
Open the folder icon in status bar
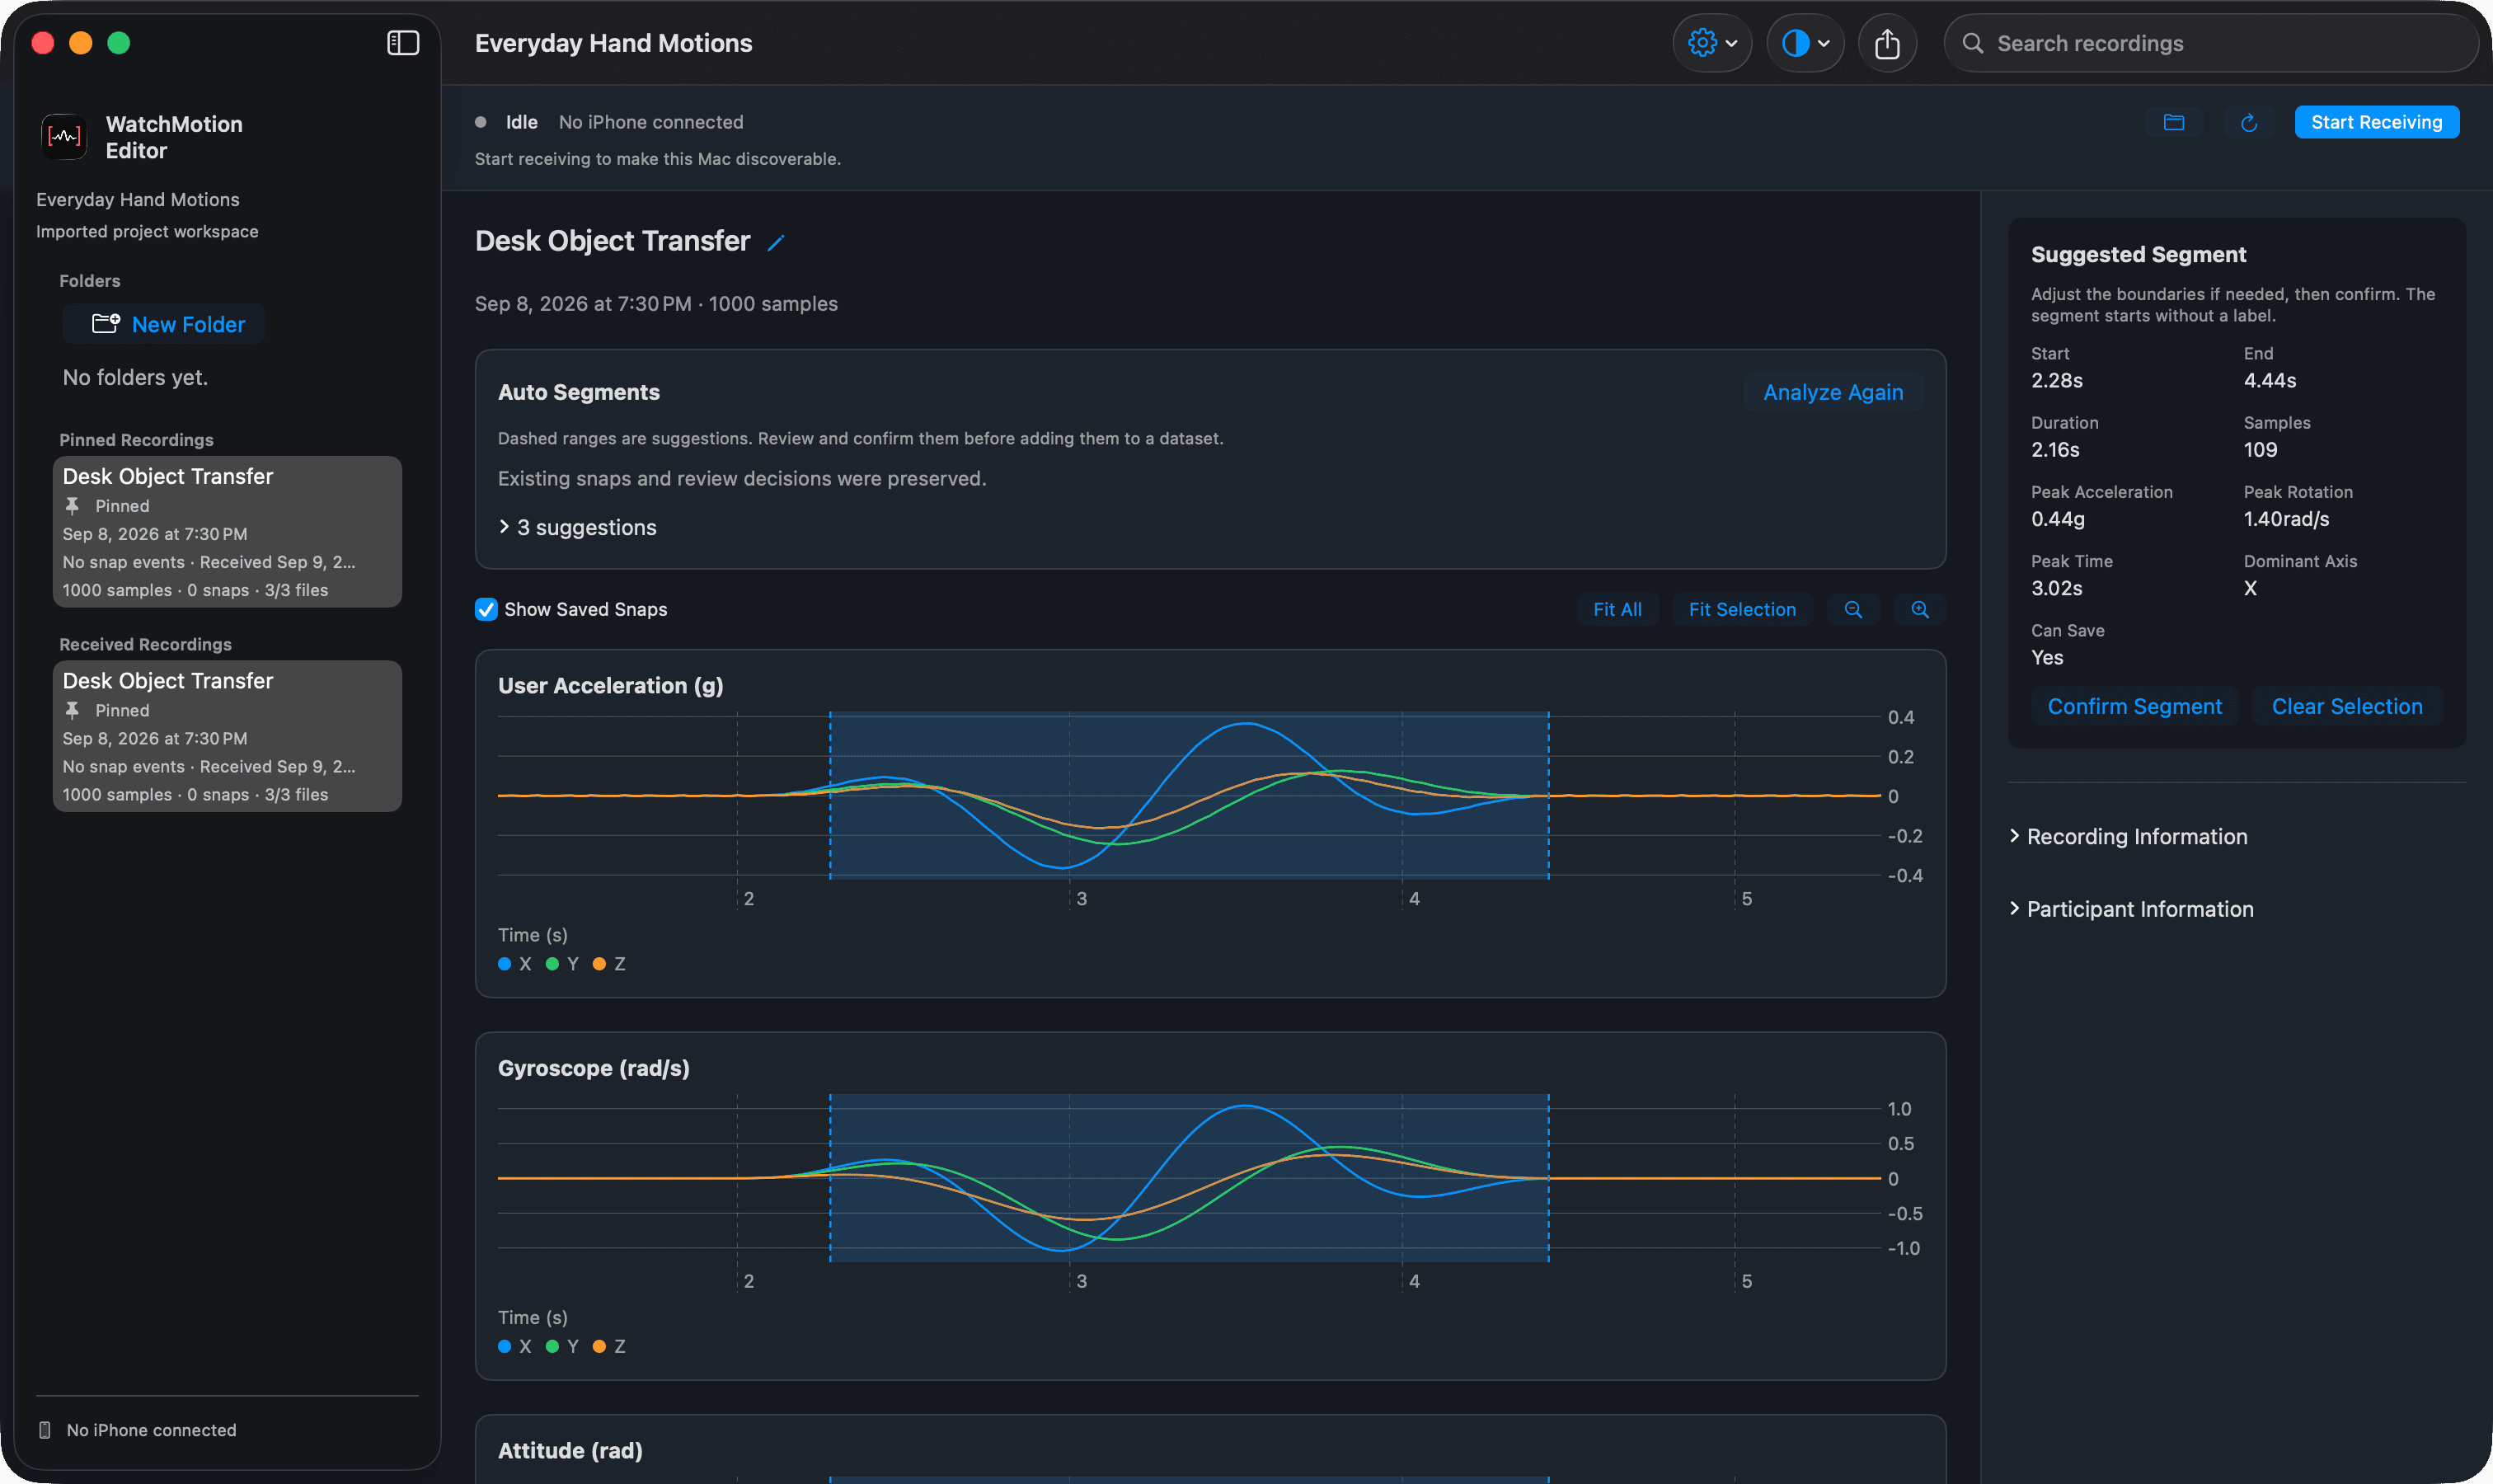click(2174, 122)
